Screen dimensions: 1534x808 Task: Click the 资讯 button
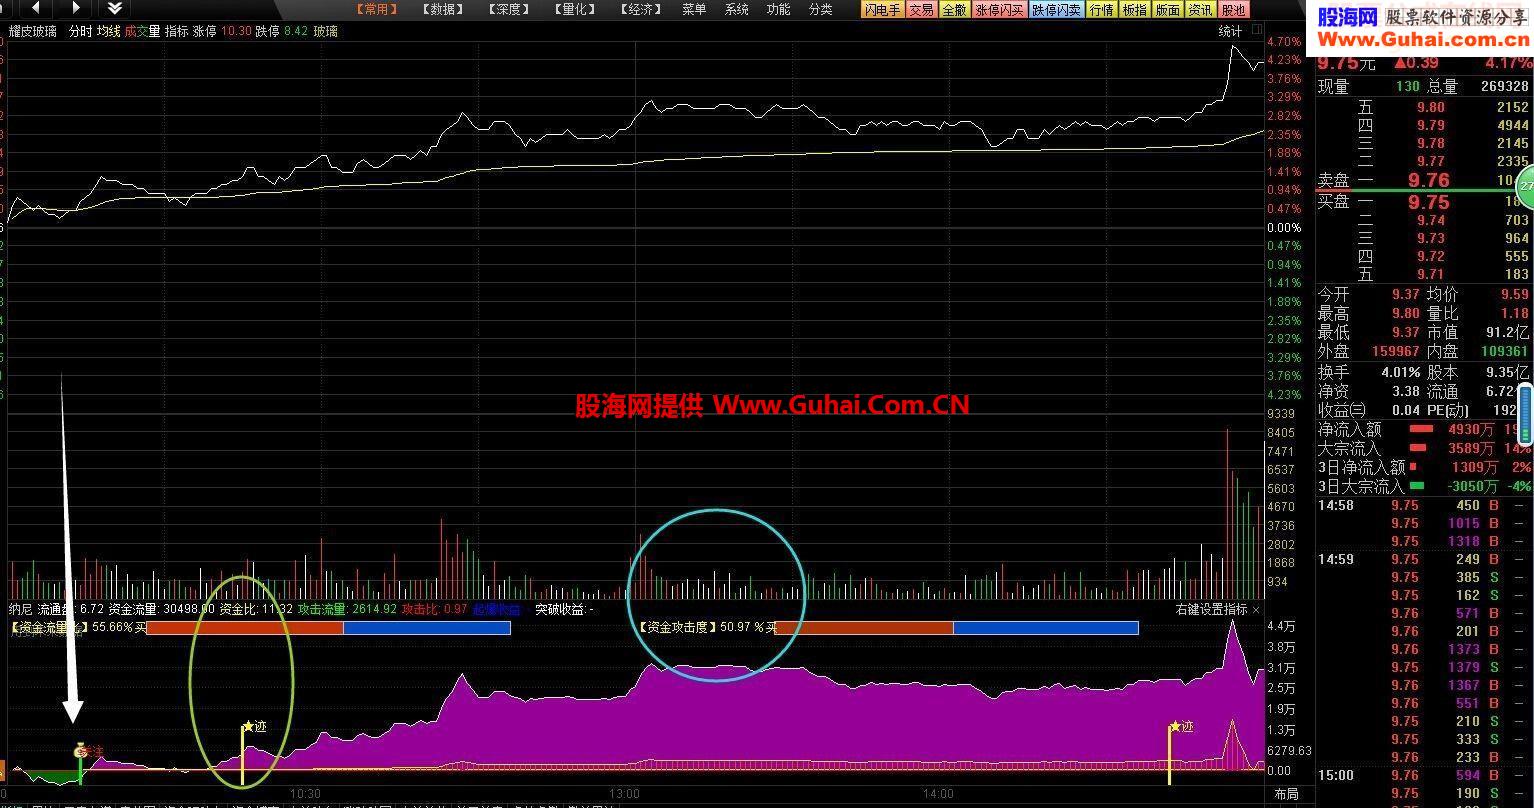1200,9
